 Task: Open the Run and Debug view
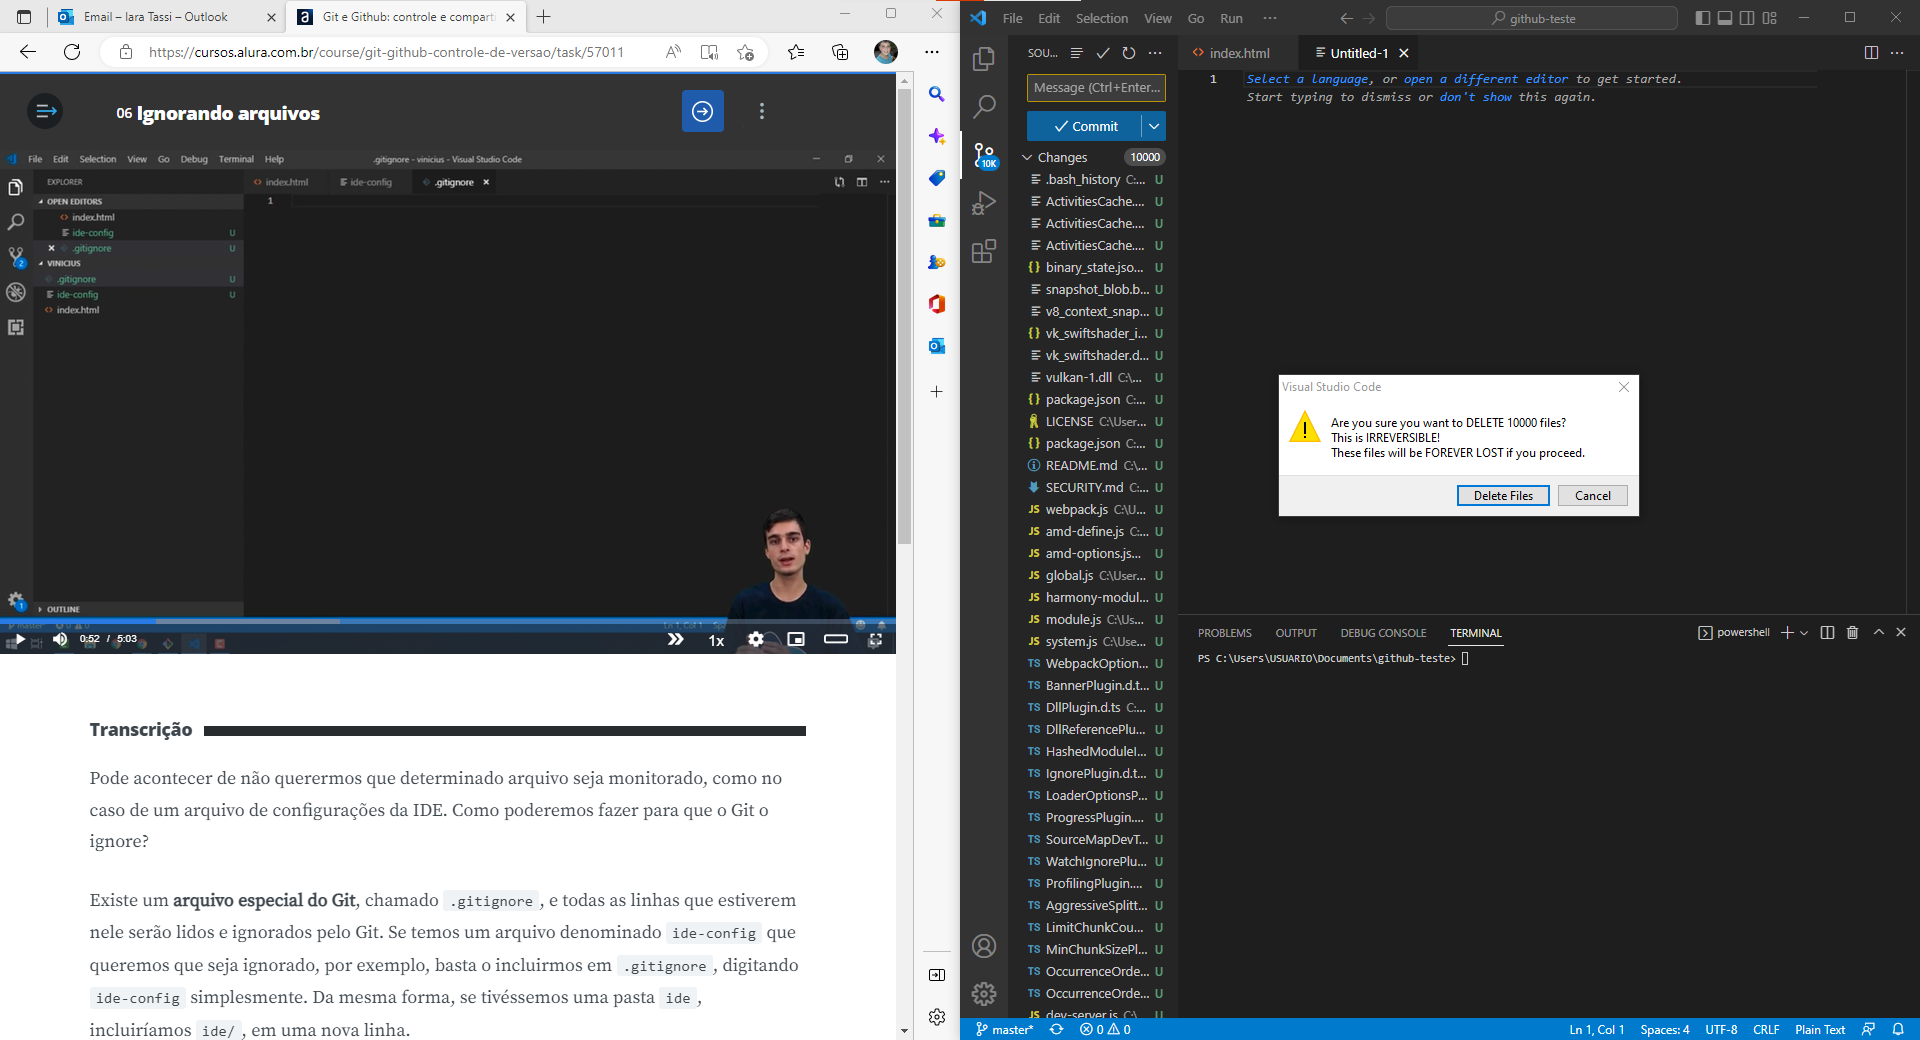[984, 203]
